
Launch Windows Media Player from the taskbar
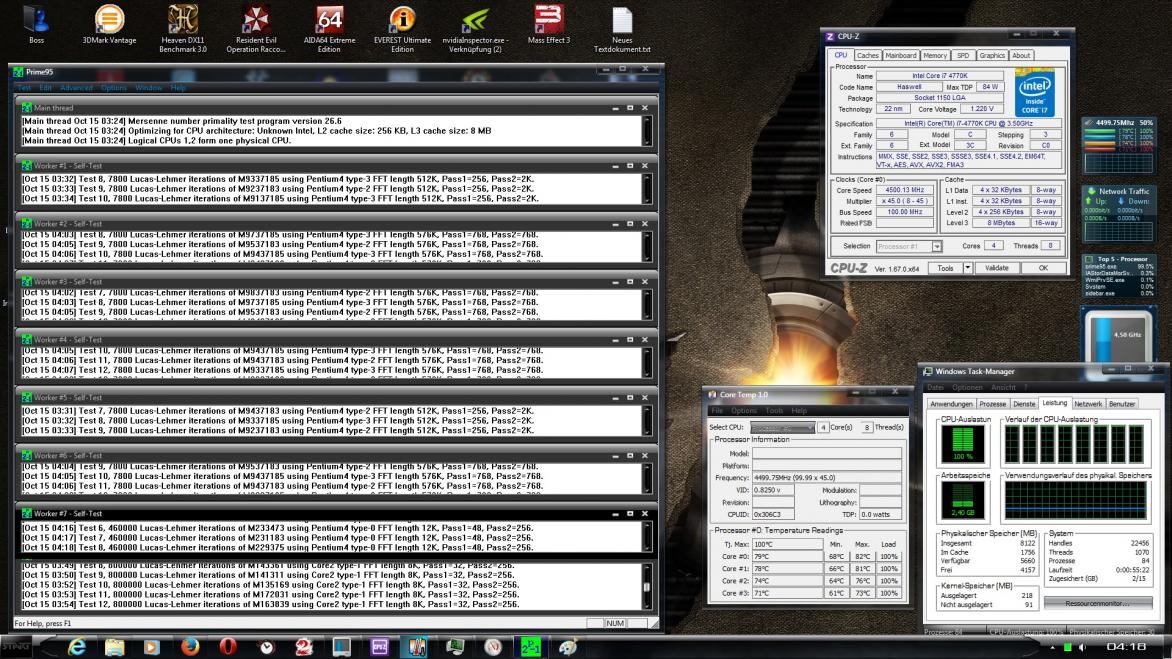point(152,647)
